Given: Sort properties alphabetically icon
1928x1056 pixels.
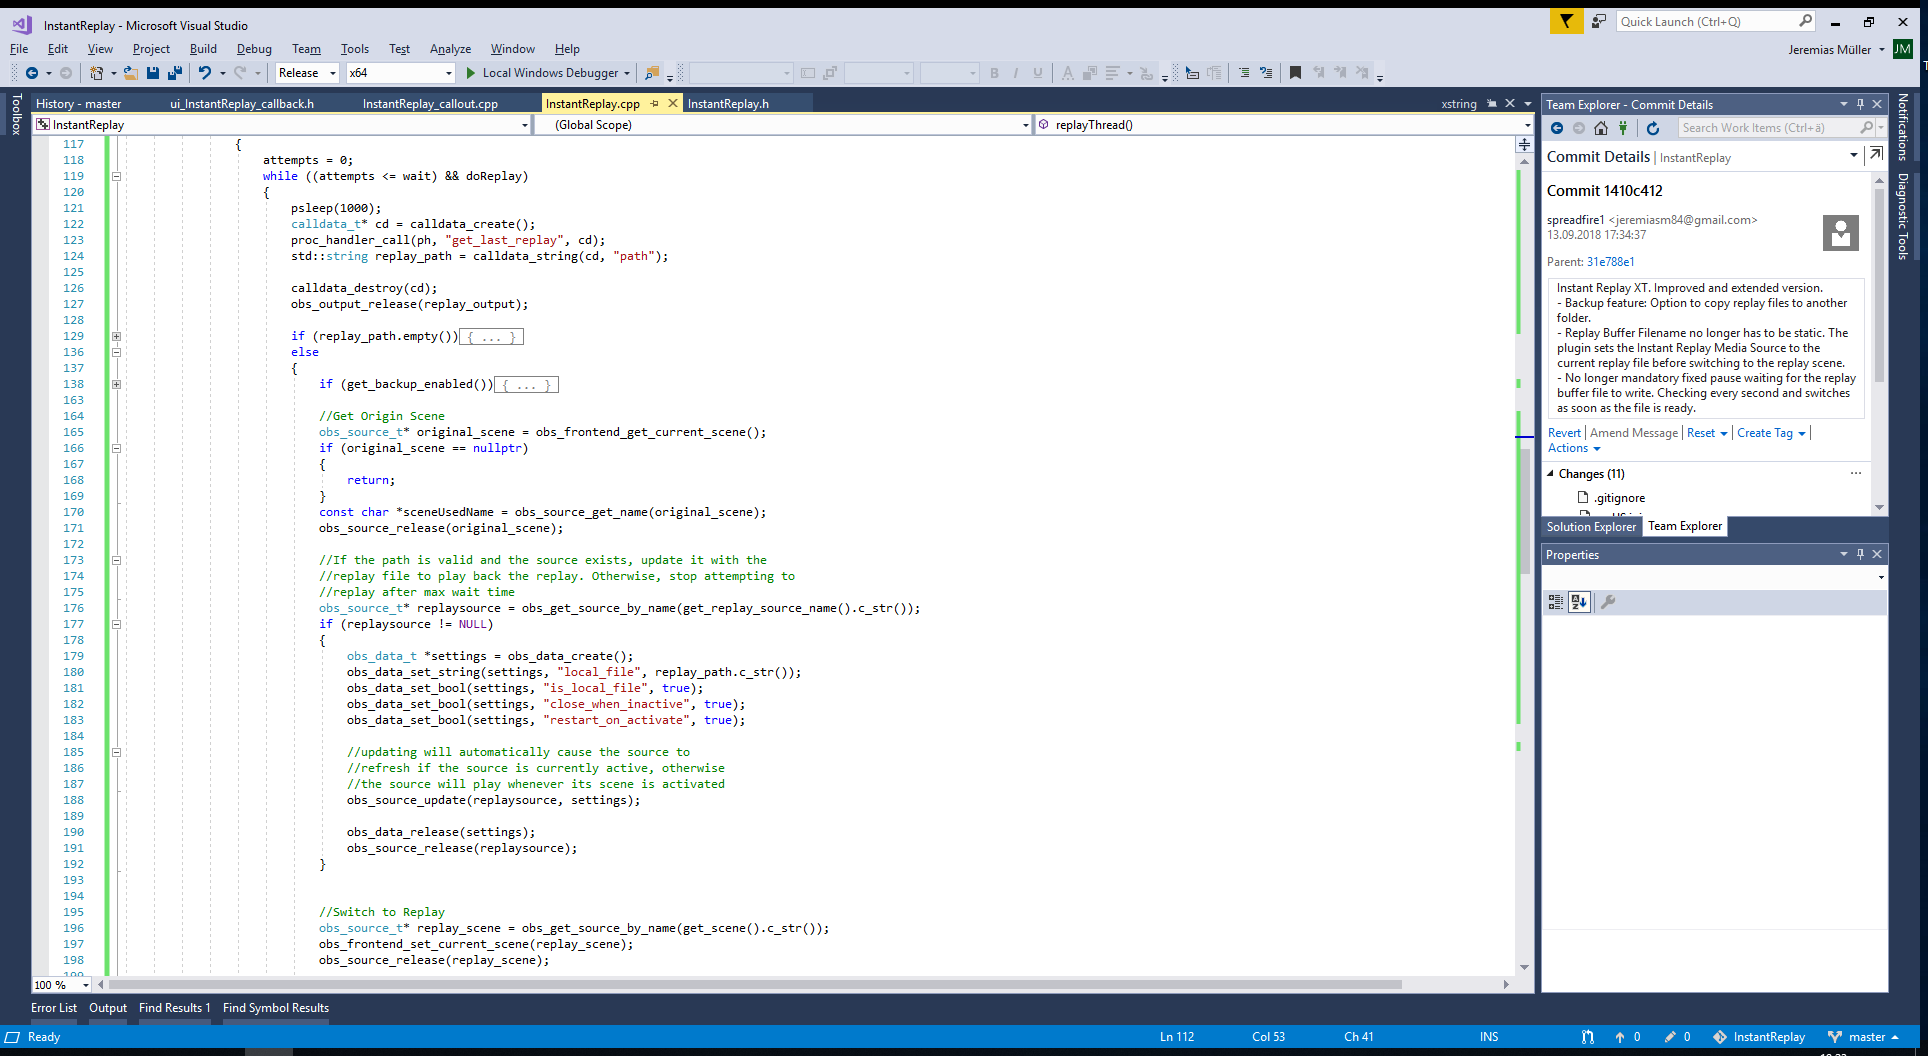Looking at the screenshot, I should [x=1579, y=602].
